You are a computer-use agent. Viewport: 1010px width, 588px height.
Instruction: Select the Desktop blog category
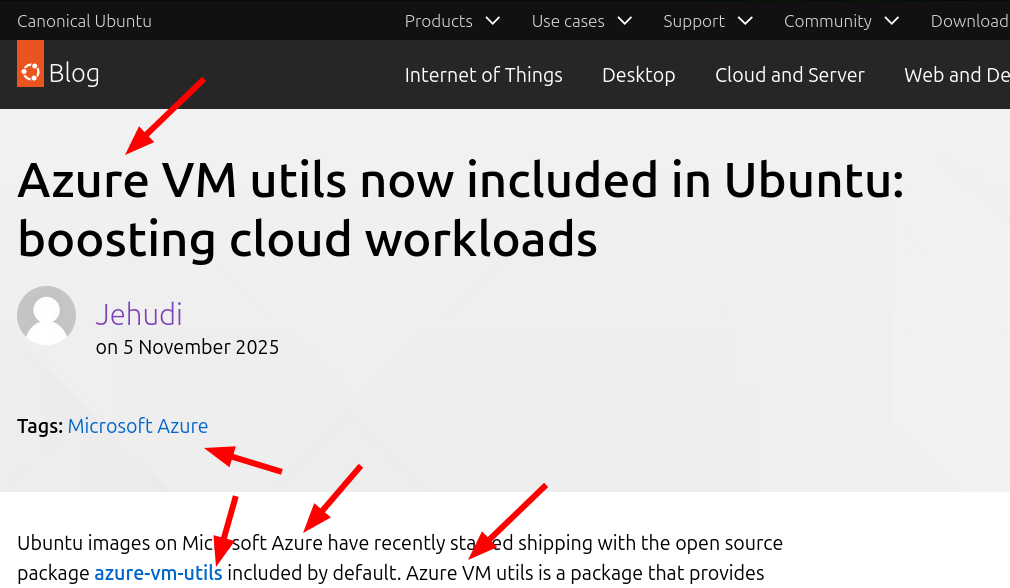[x=638, y=75]
